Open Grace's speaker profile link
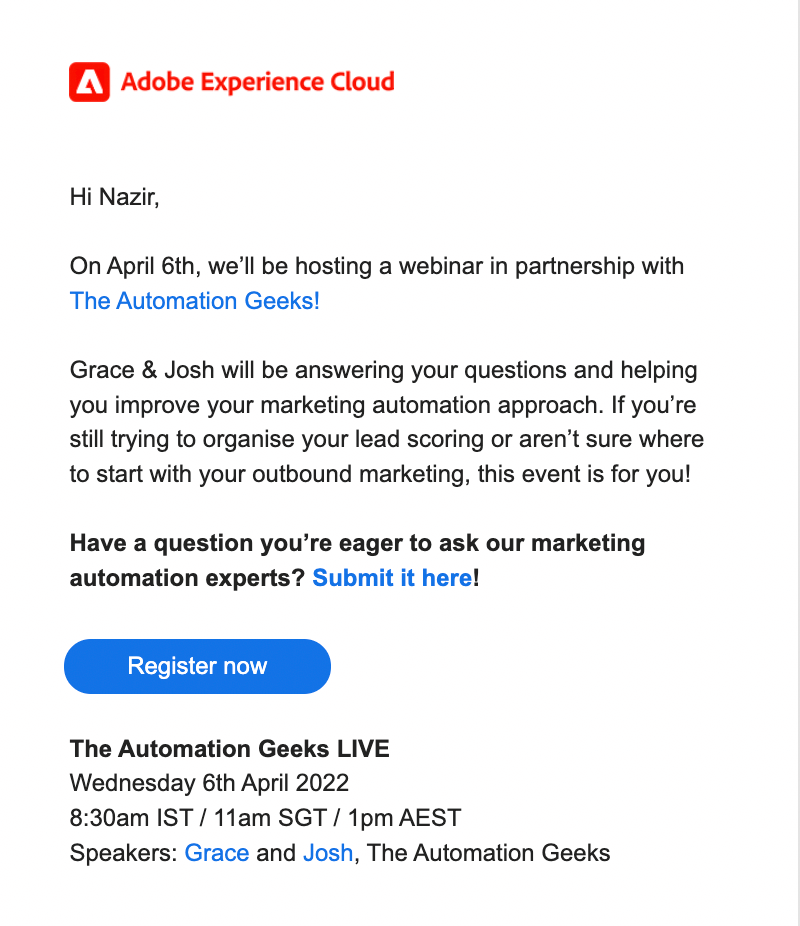The image size is (800, 926). [x=217, y=853]
